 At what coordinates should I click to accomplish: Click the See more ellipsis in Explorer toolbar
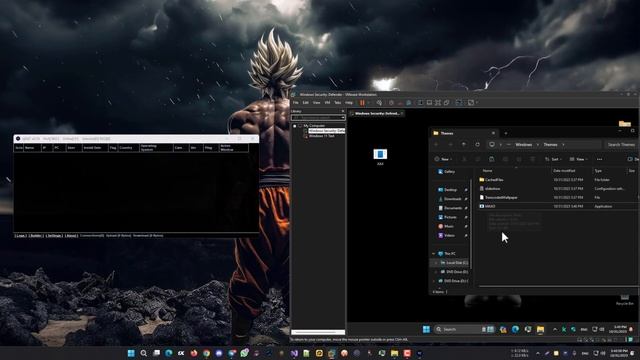(599, 159)
